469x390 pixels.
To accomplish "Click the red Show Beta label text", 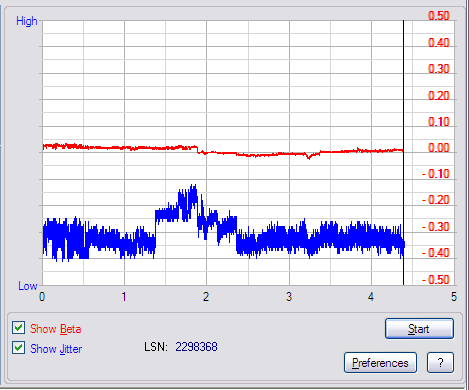I will tap(56, 329).
